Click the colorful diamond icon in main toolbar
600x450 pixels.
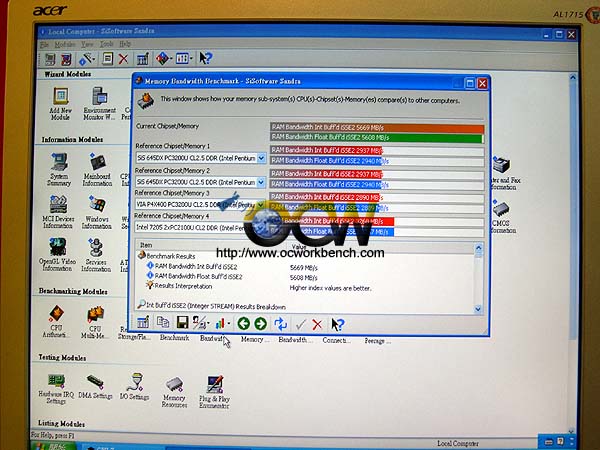pos(163,59)
